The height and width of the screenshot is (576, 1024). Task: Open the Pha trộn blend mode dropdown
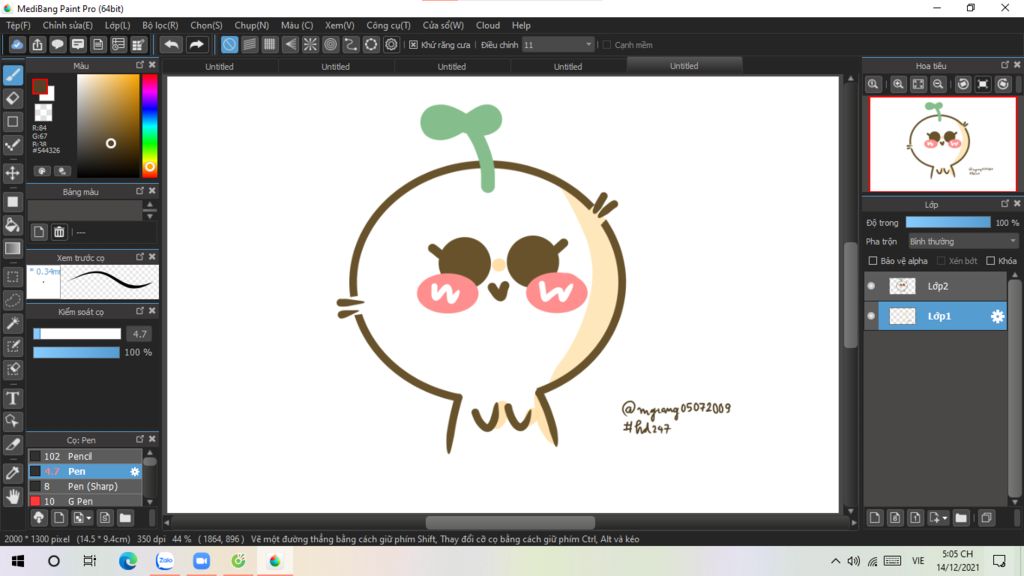coord(963,242)
